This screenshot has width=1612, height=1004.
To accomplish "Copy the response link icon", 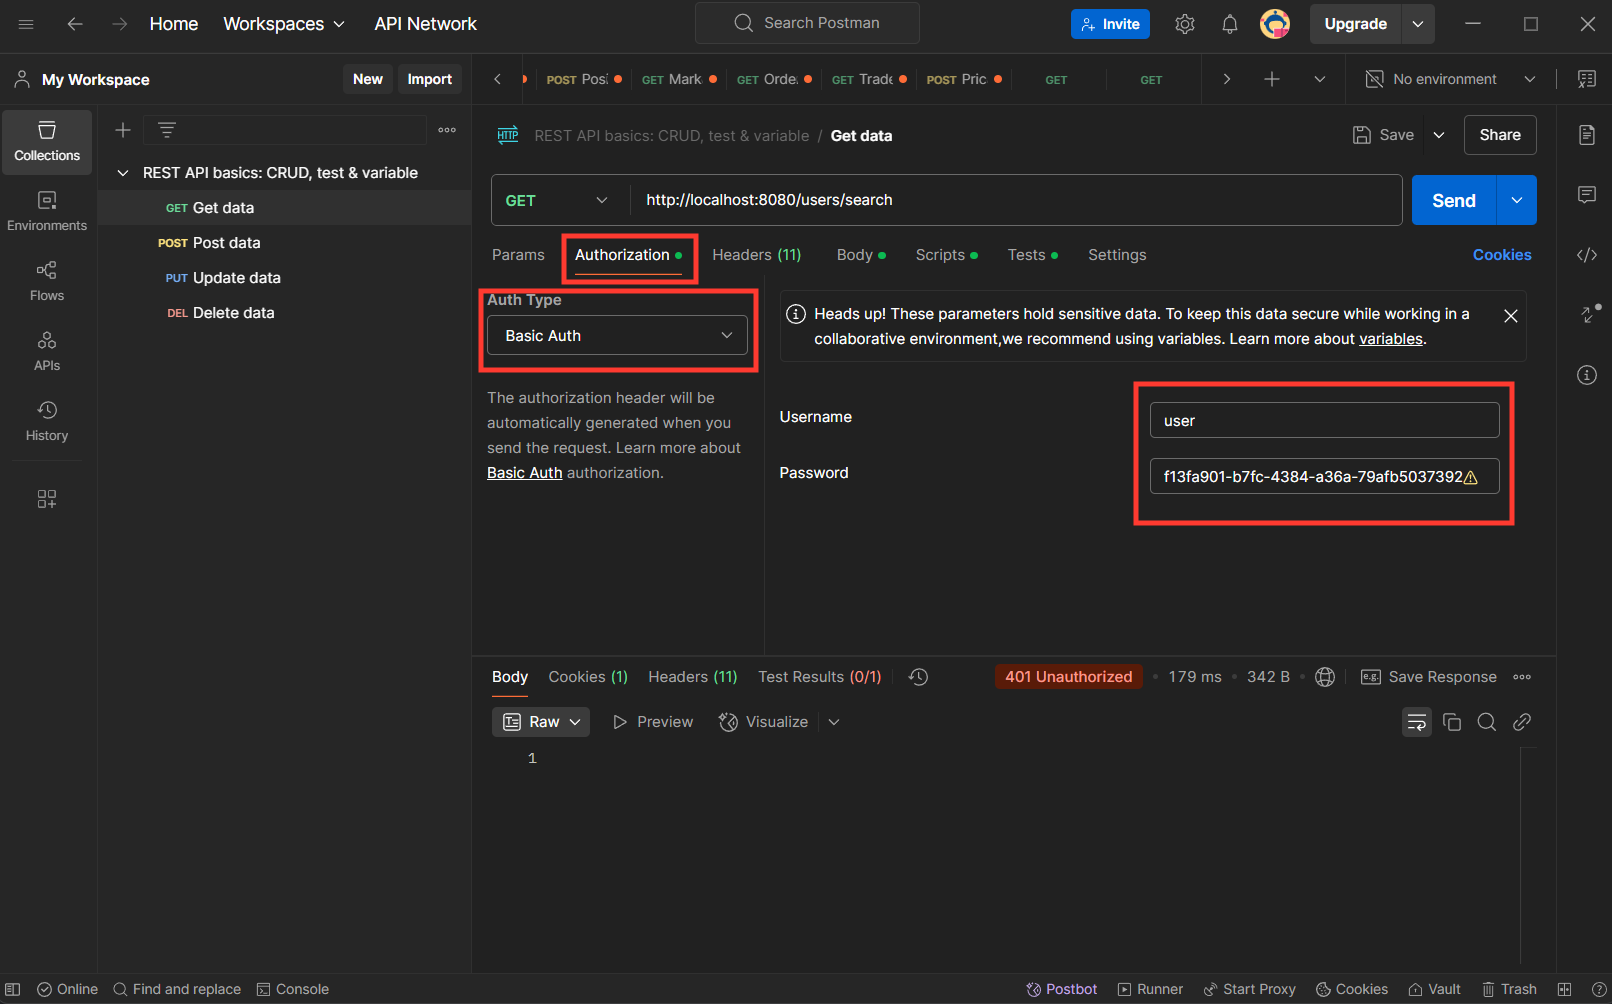I will coord(1522,722).
